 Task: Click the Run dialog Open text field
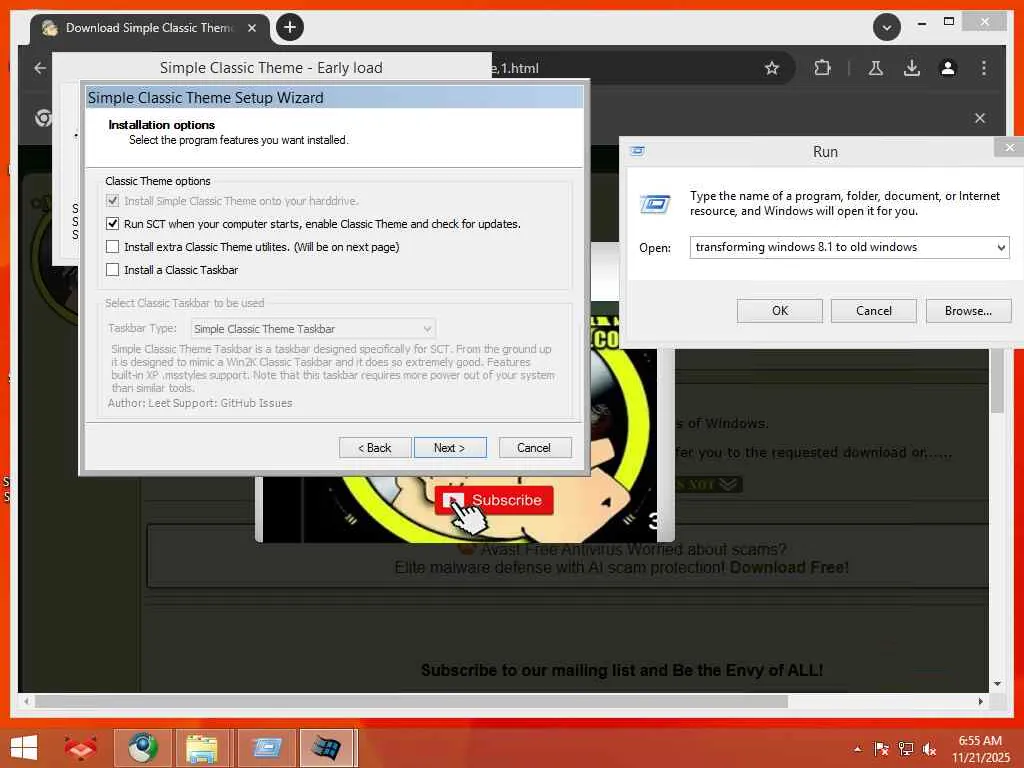point(841,248)
